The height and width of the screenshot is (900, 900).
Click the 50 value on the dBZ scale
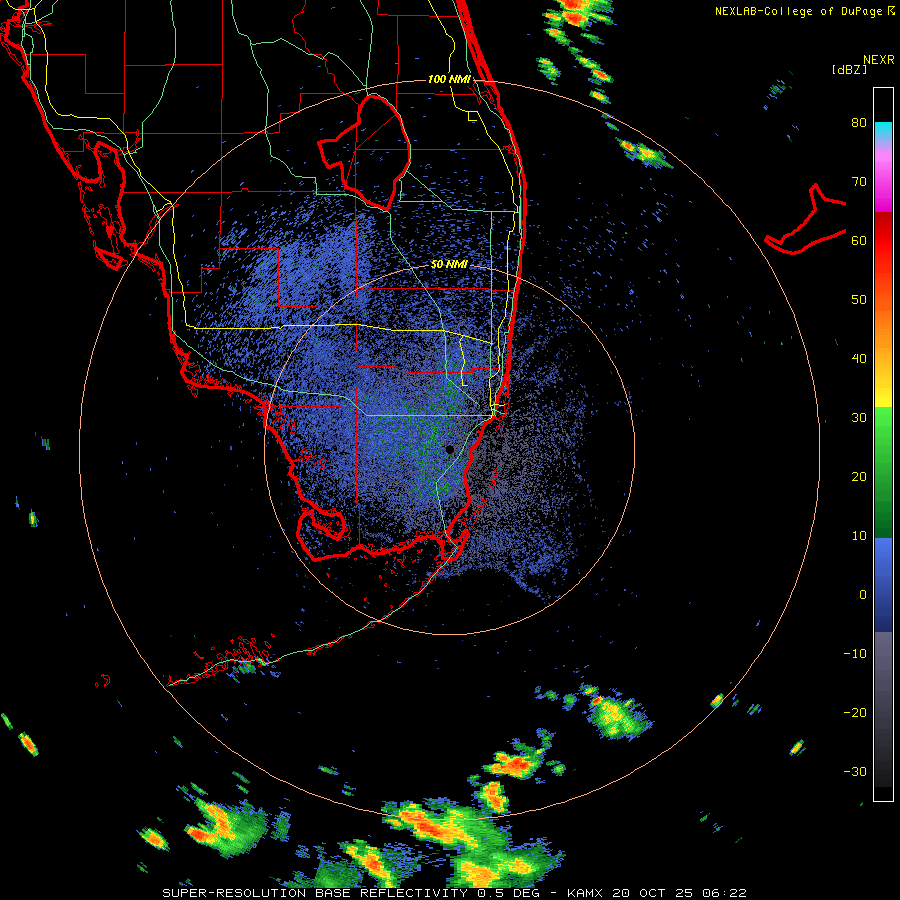(x=859, y=300)
